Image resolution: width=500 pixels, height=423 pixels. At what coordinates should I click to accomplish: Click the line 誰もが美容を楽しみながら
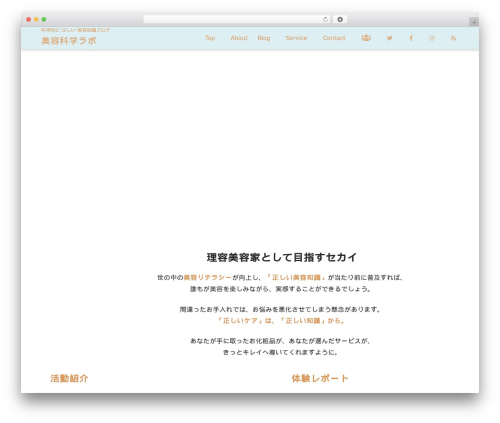point(280,289)
